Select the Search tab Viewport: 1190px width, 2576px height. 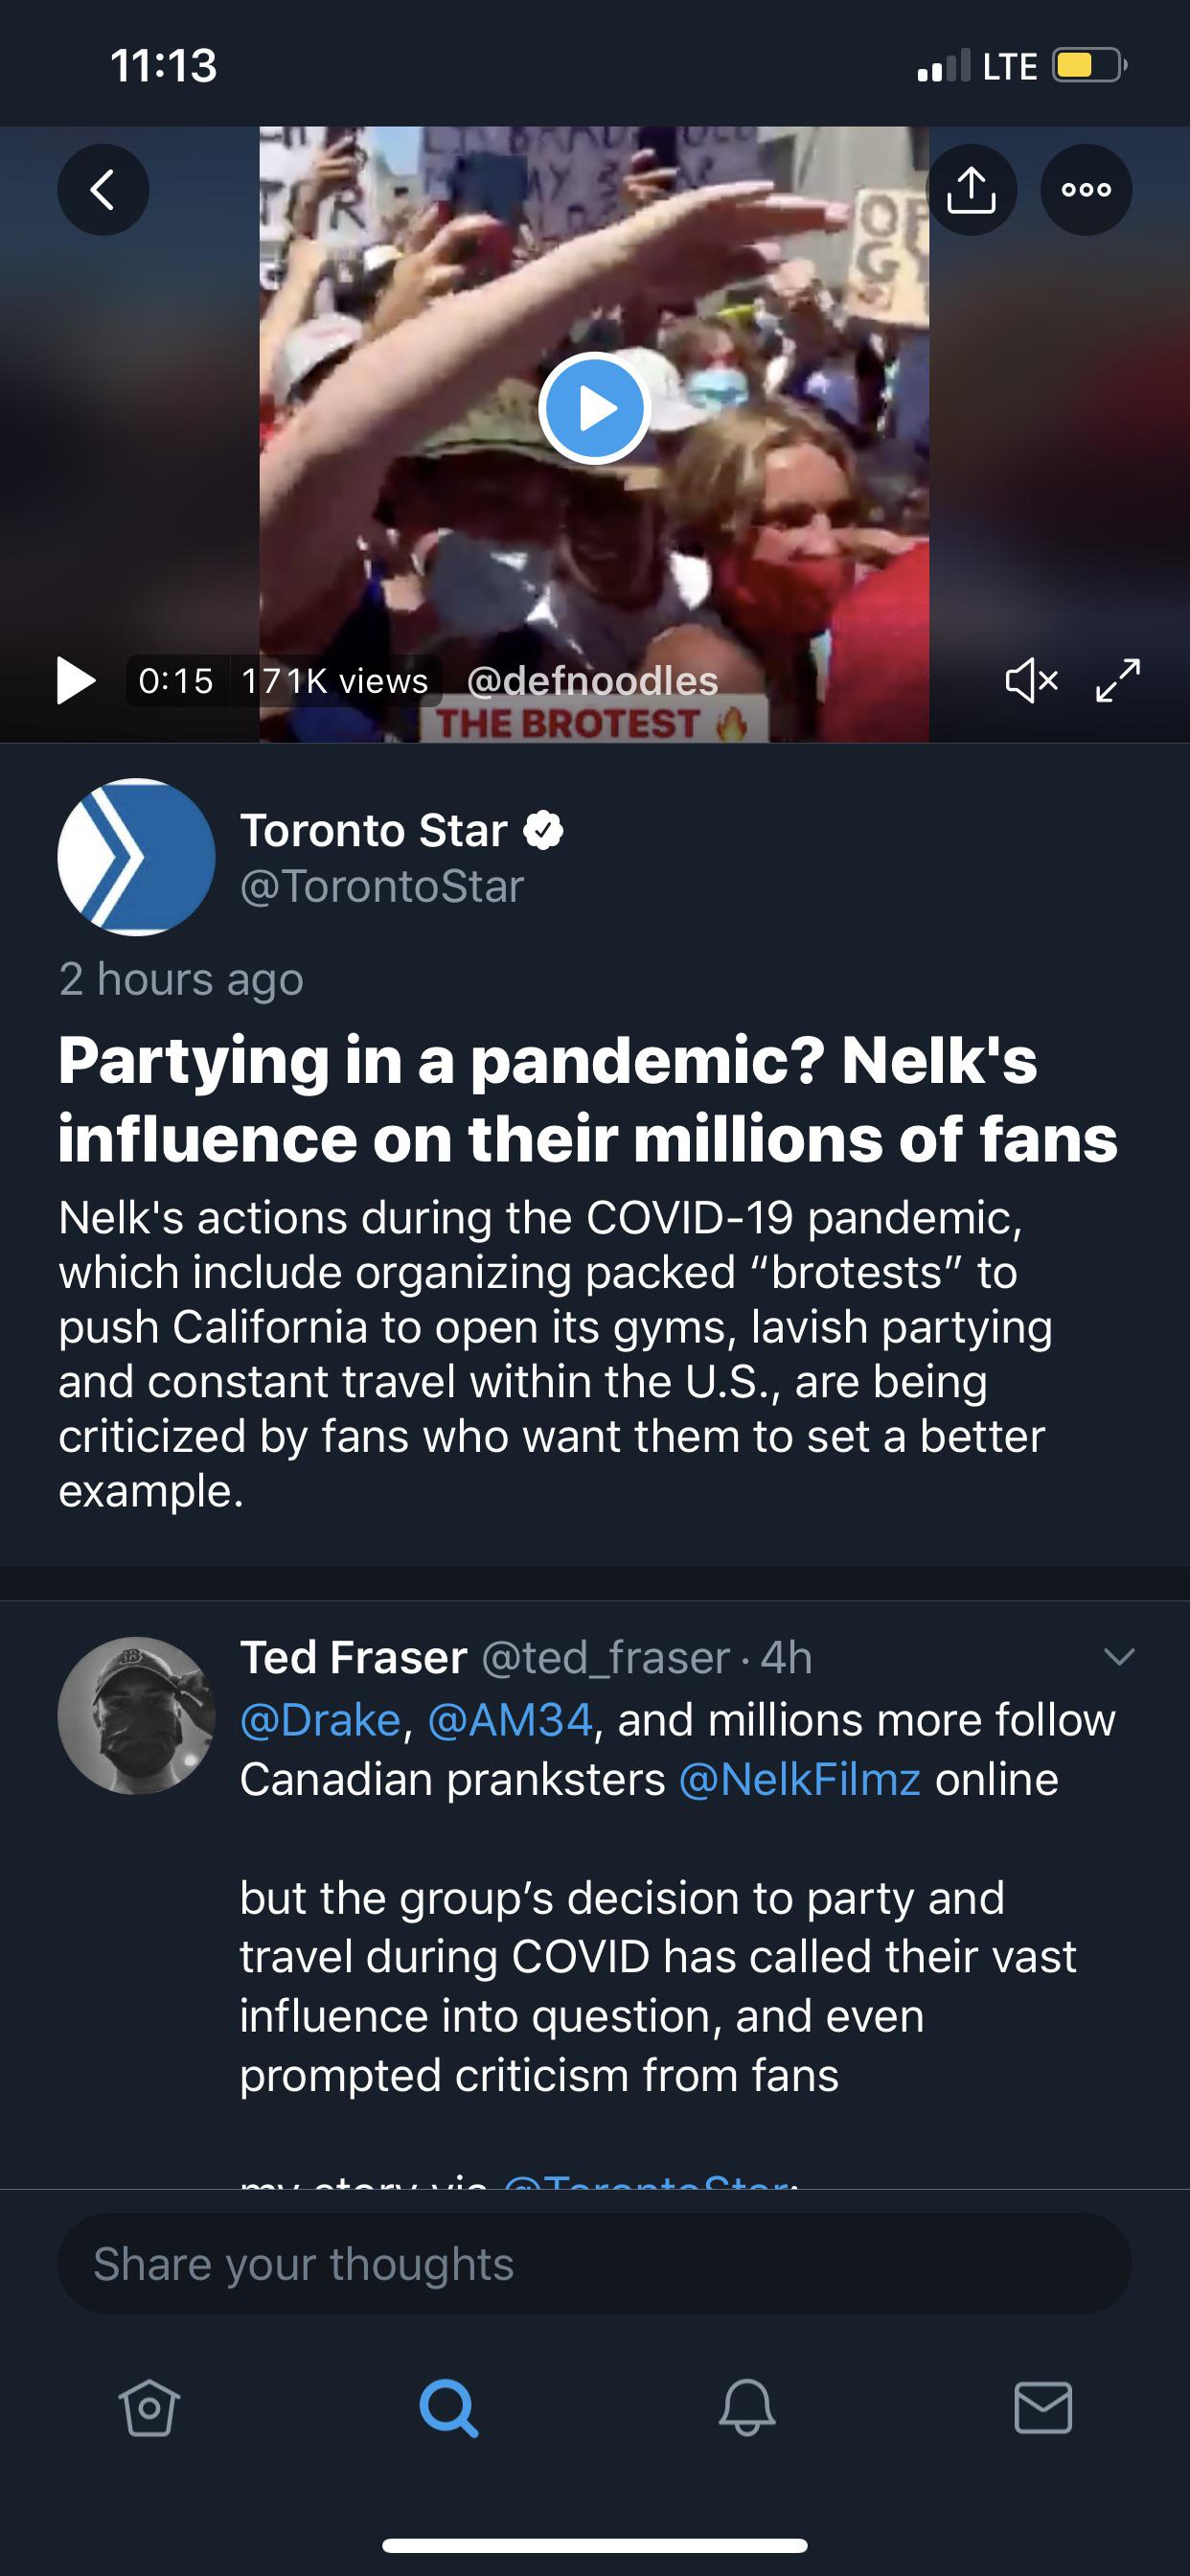[x=450, y=2407]
